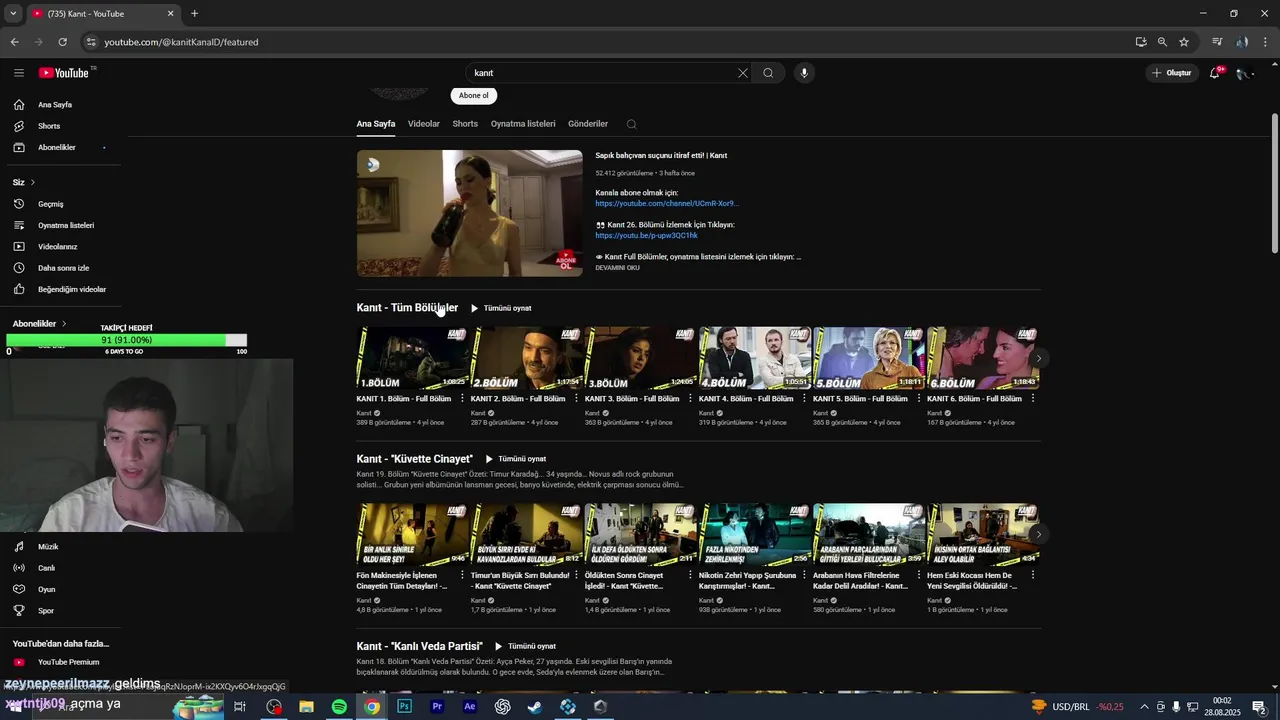Open options menu for KANIT 6. Bölüm video
Screen dimensions: 1280x720
click(x=1032, y=399)
